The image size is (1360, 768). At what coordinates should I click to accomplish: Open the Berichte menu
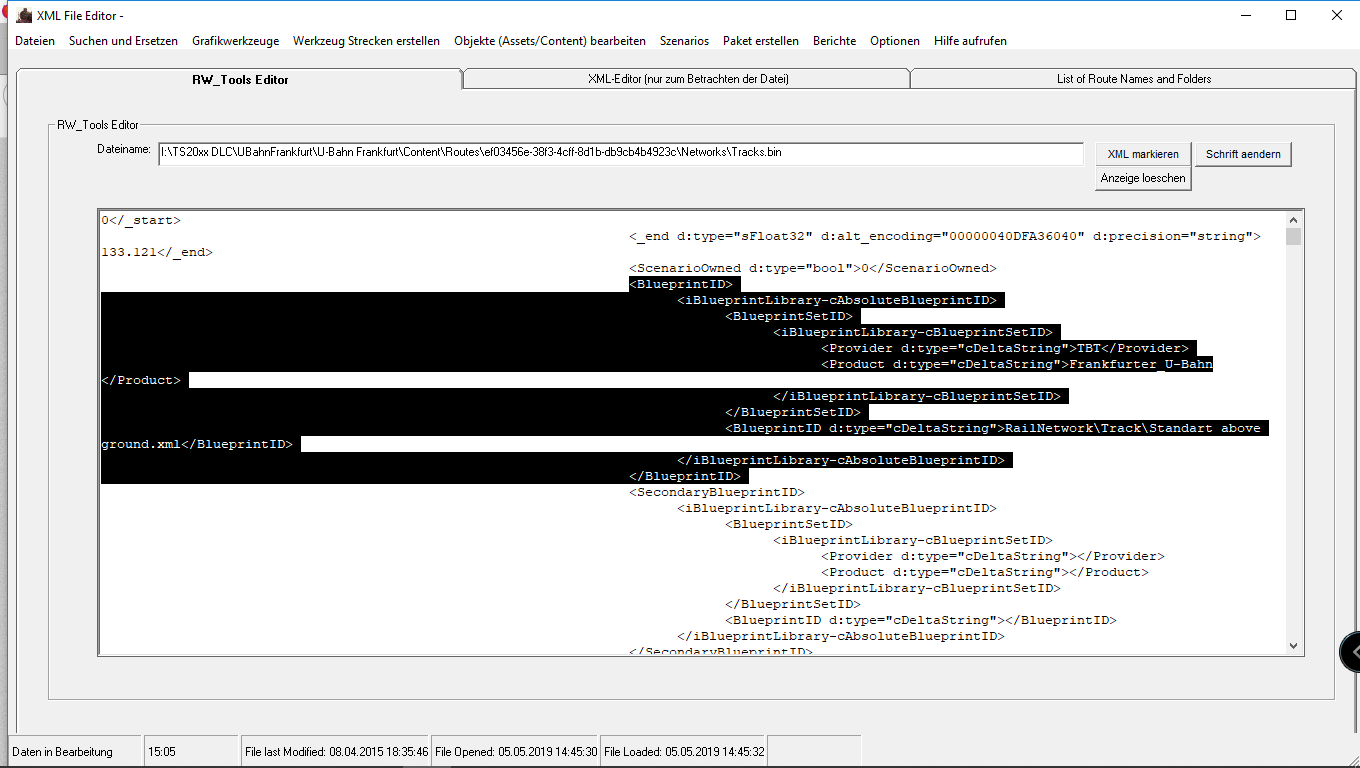pos(834,41)
